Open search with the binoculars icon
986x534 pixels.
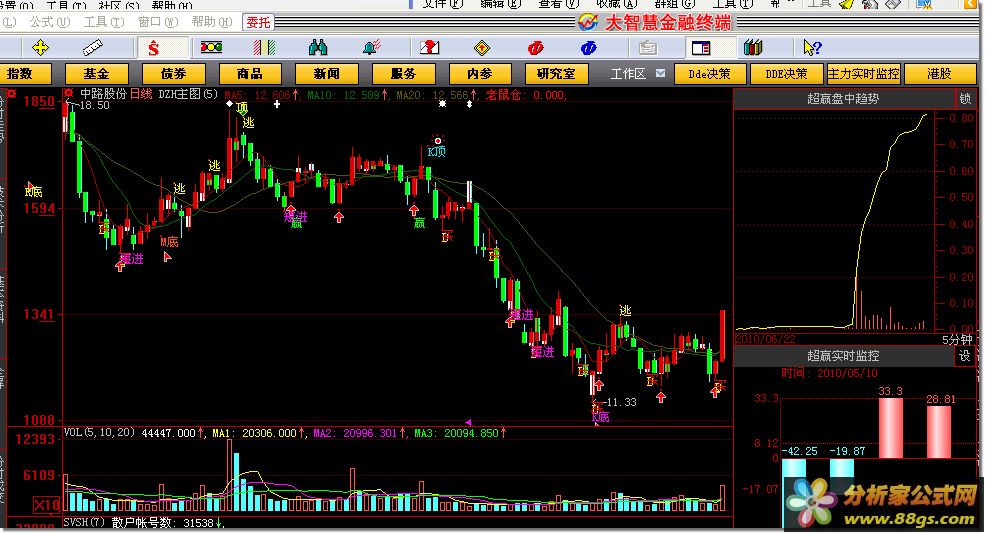318,48
